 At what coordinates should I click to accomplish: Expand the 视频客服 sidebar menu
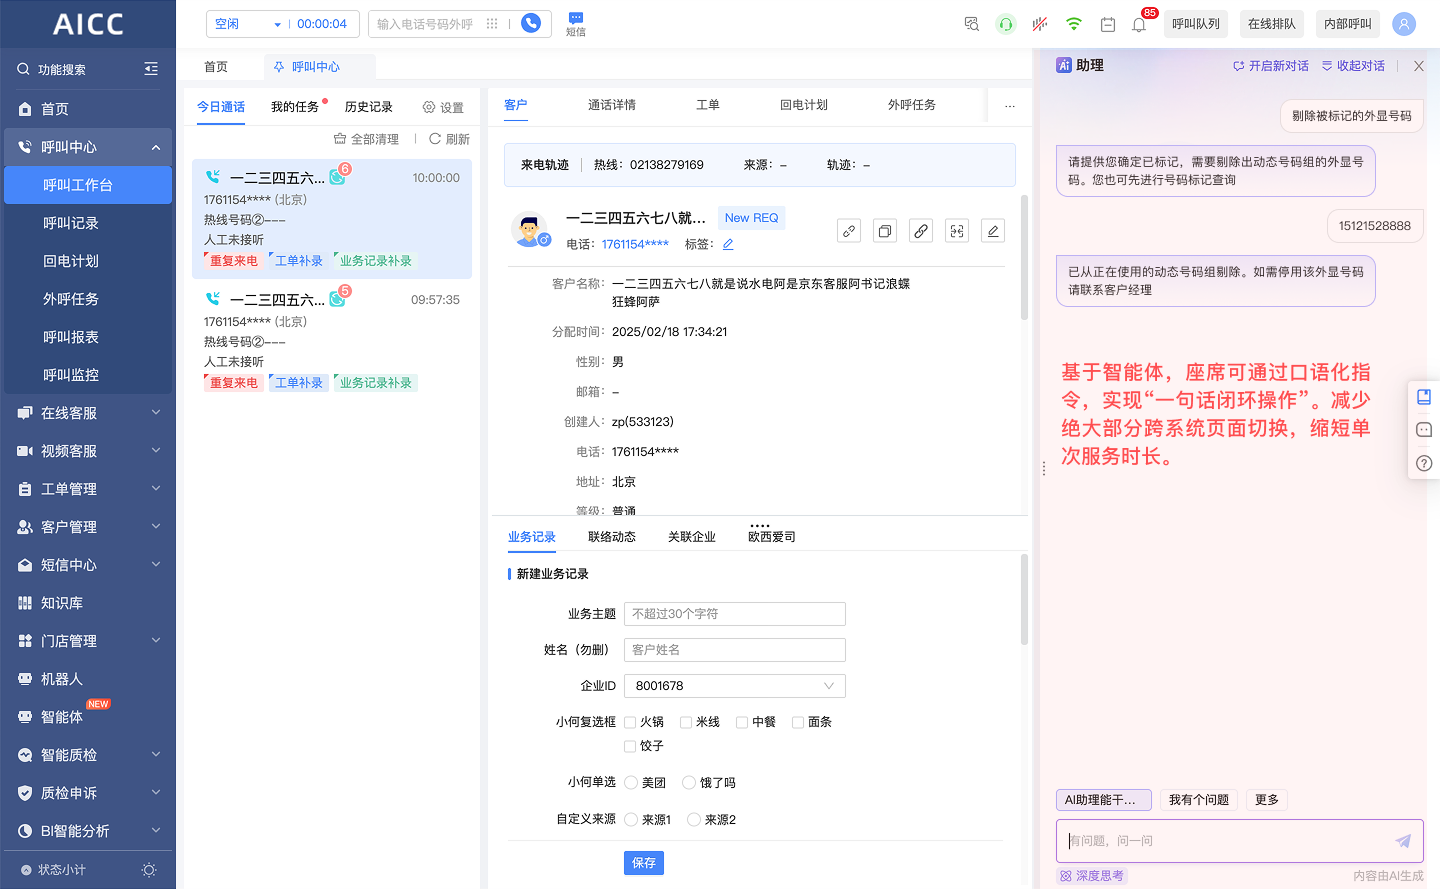click(x=88, y=451)
